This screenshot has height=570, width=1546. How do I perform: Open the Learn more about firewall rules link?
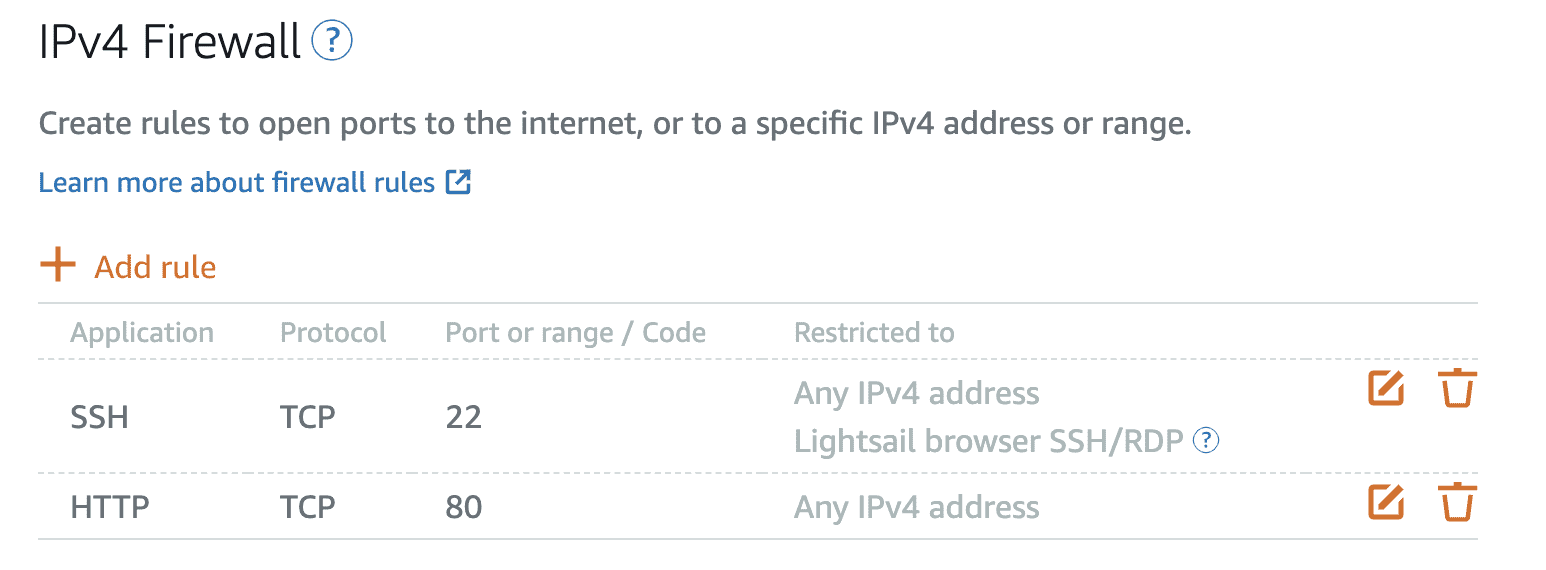(237, 183)
